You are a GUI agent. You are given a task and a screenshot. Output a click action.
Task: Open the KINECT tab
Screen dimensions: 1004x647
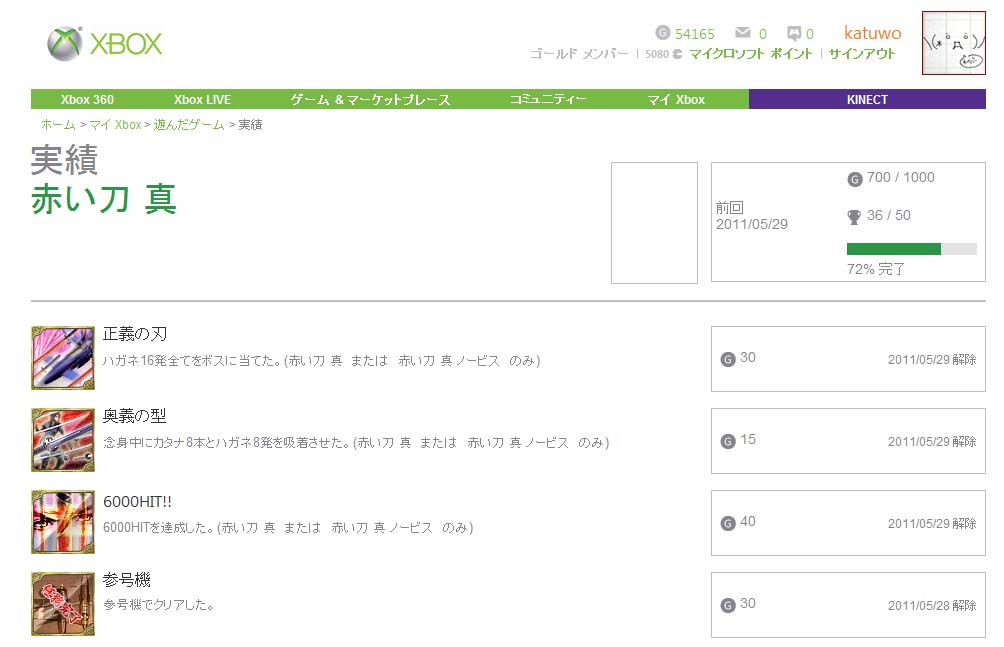coord(867,99)
